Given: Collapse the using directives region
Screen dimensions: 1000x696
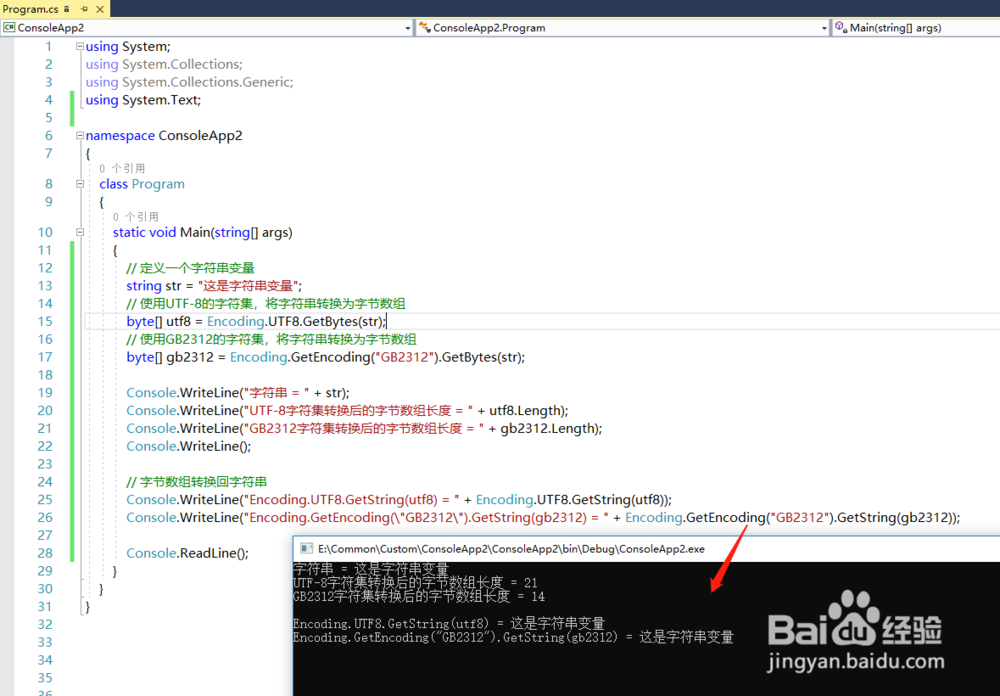Looking at the screenshot, I should 79,46.
